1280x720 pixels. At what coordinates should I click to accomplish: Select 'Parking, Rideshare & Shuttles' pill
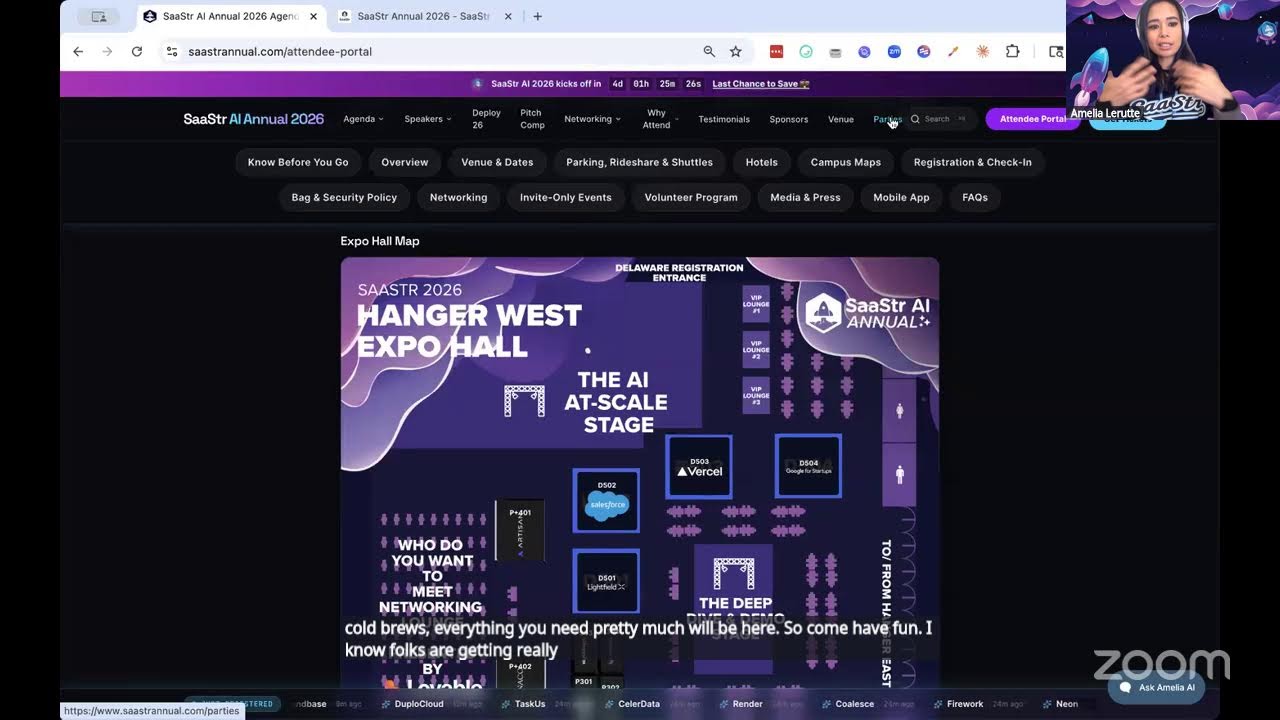point(639,162)
